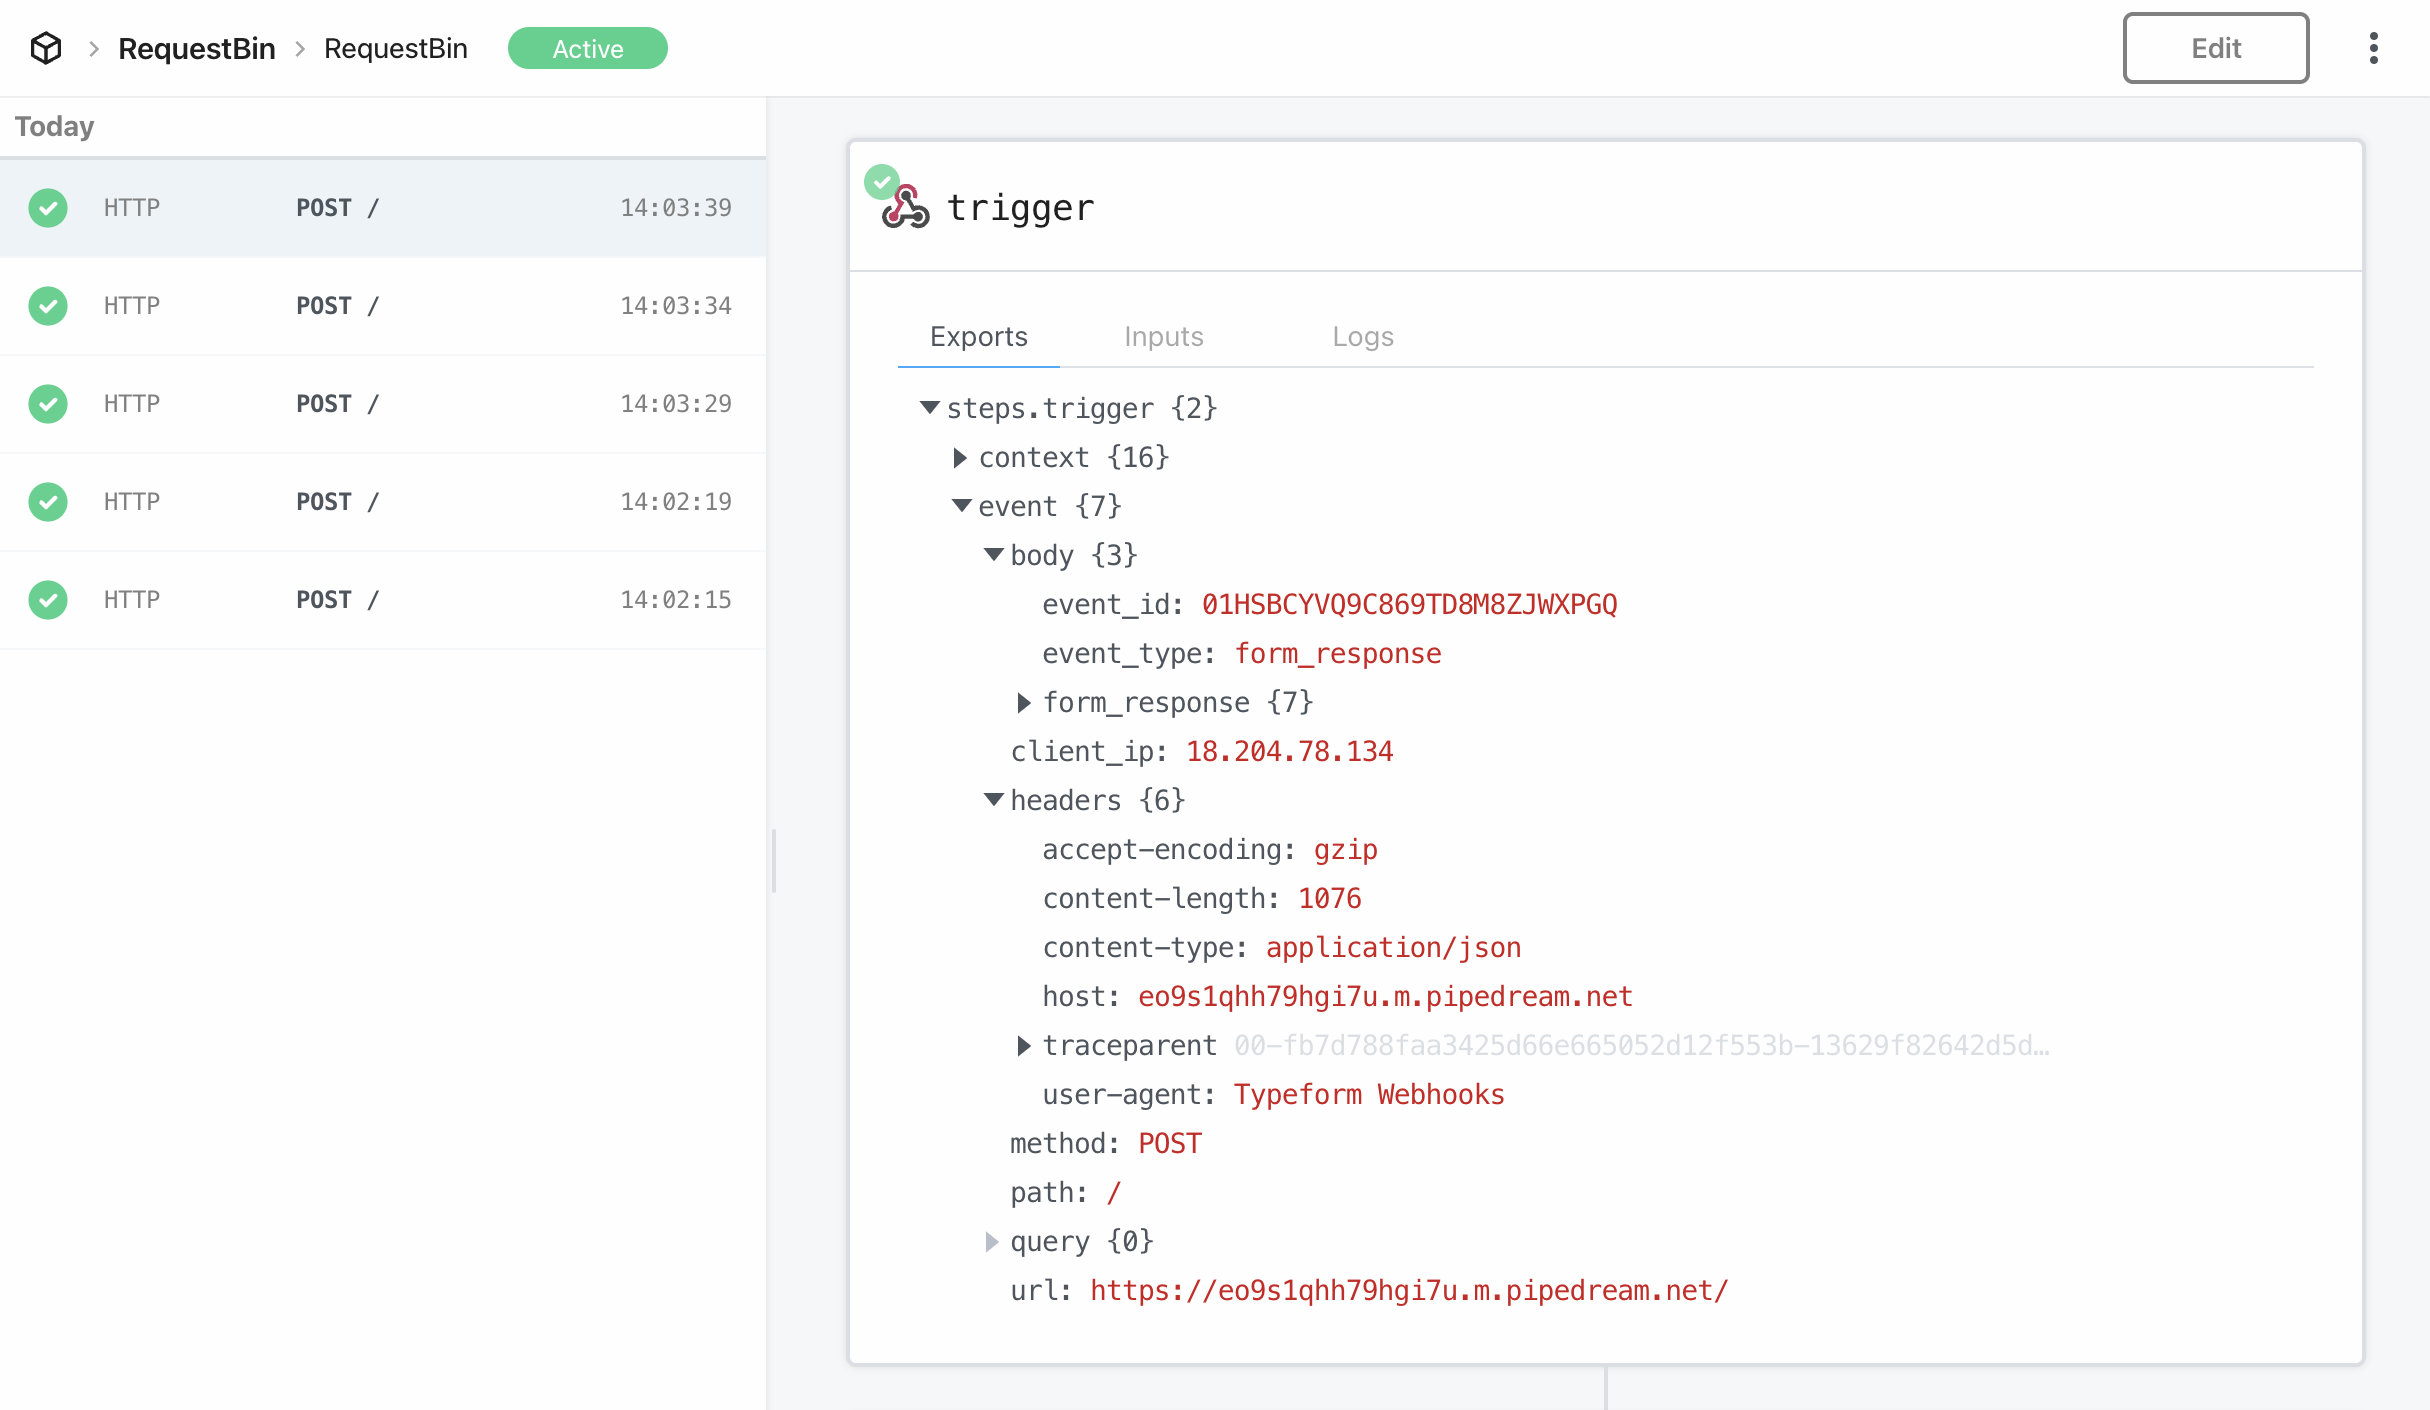Click the path value slash

1114,1193
